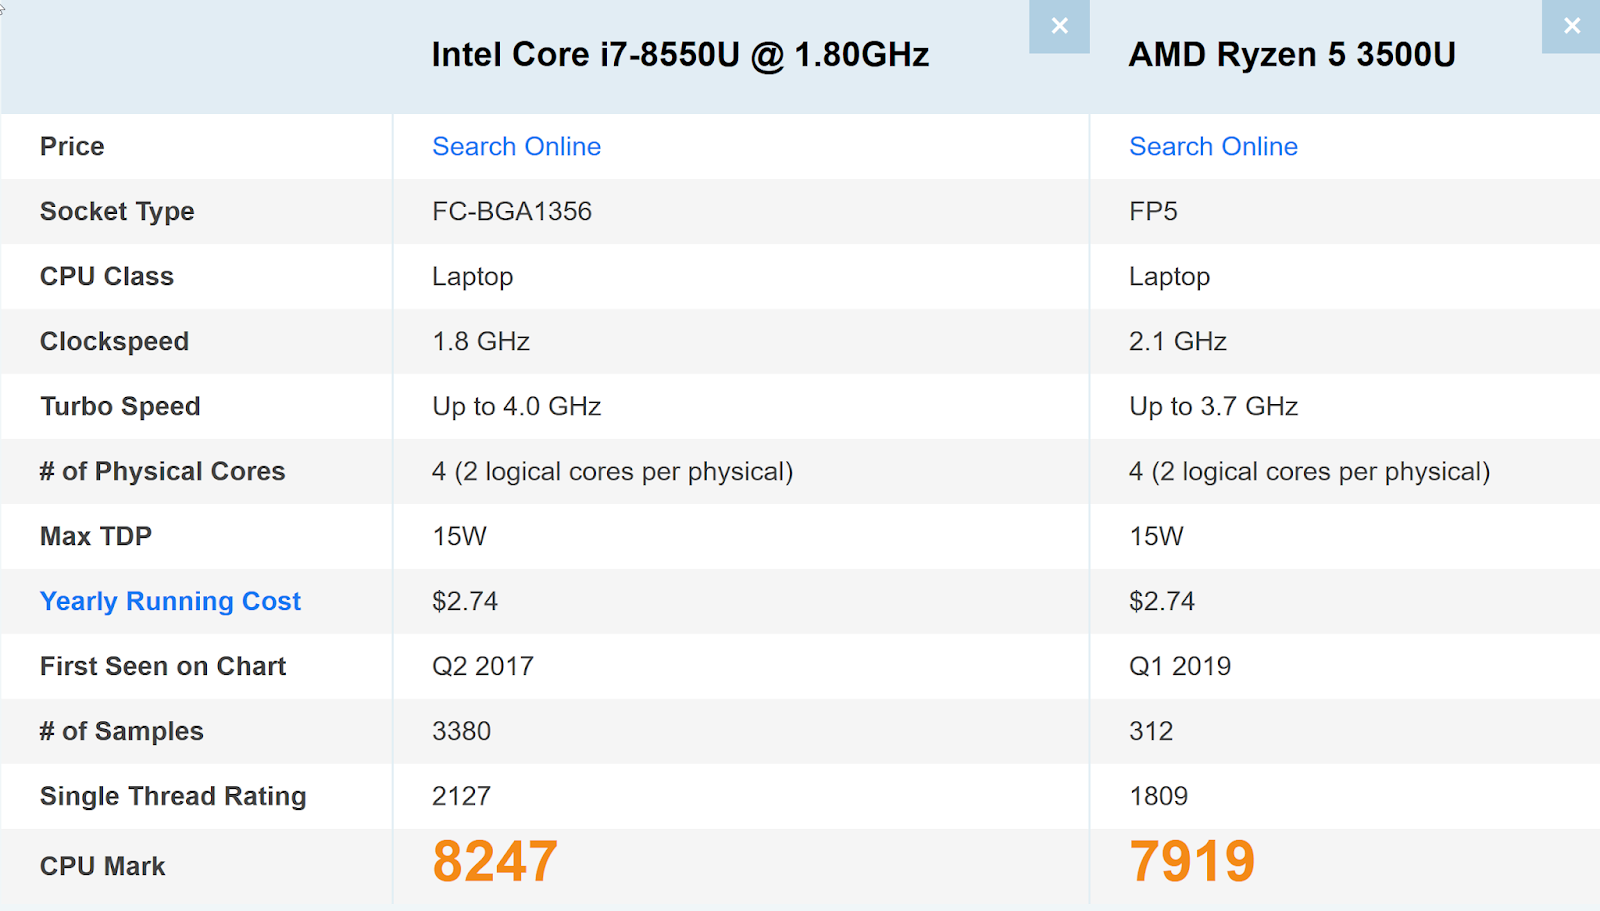Select the 7919 CPU Mark score
Viewport: 1600px width, 911px height.
[x=1192, y=861]
